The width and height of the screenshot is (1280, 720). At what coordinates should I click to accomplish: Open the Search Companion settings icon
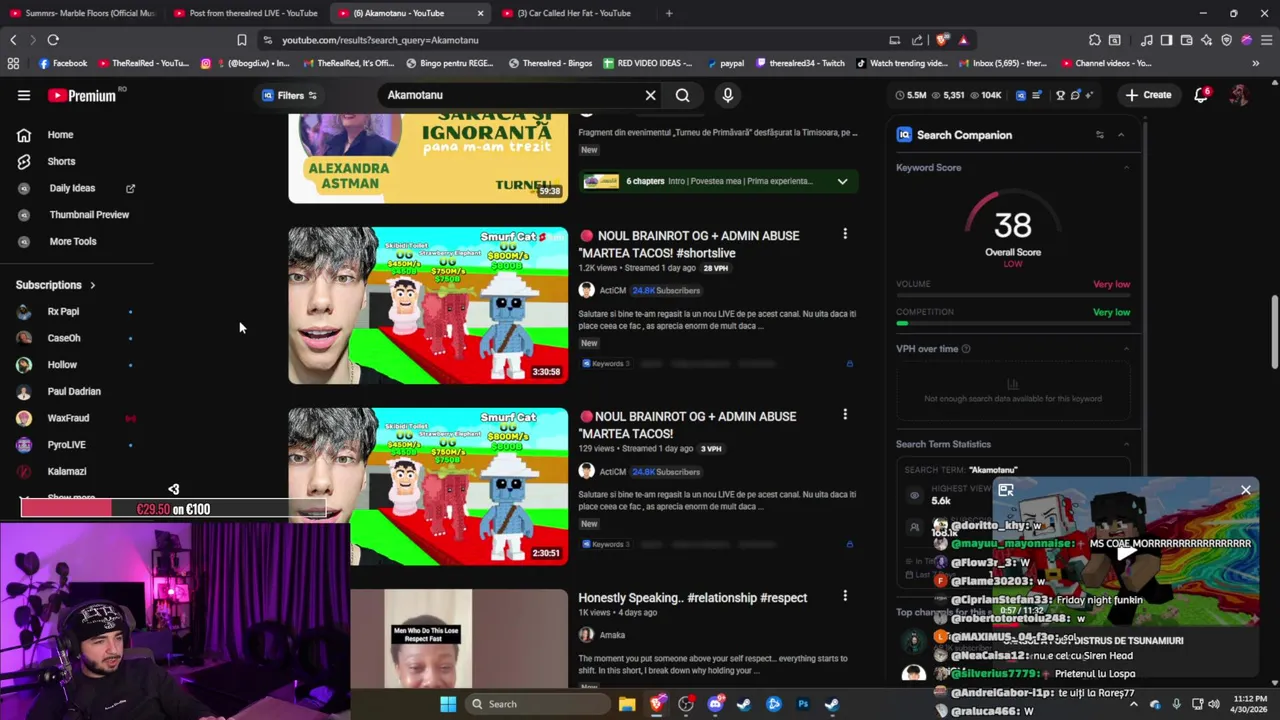[x=1099, y=135]
